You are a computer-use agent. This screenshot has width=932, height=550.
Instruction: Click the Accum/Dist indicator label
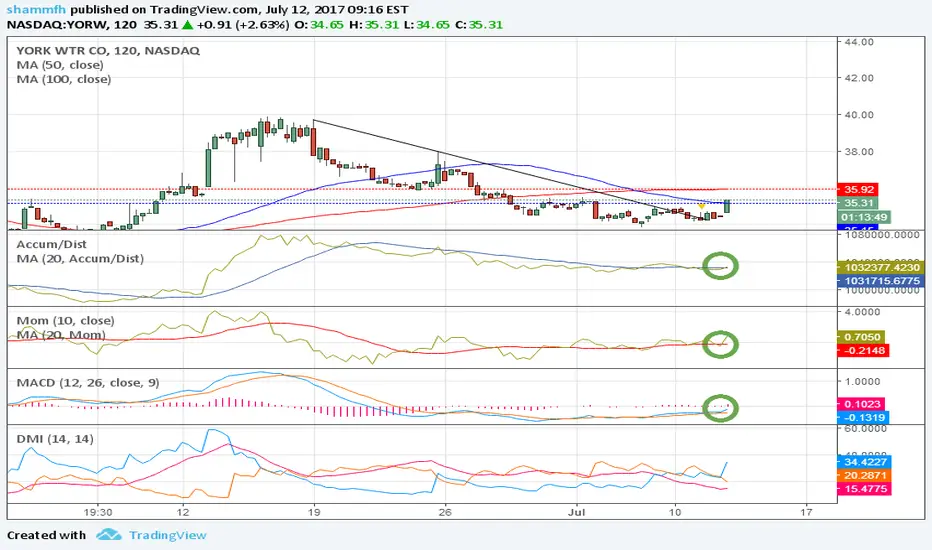point(51,244)
